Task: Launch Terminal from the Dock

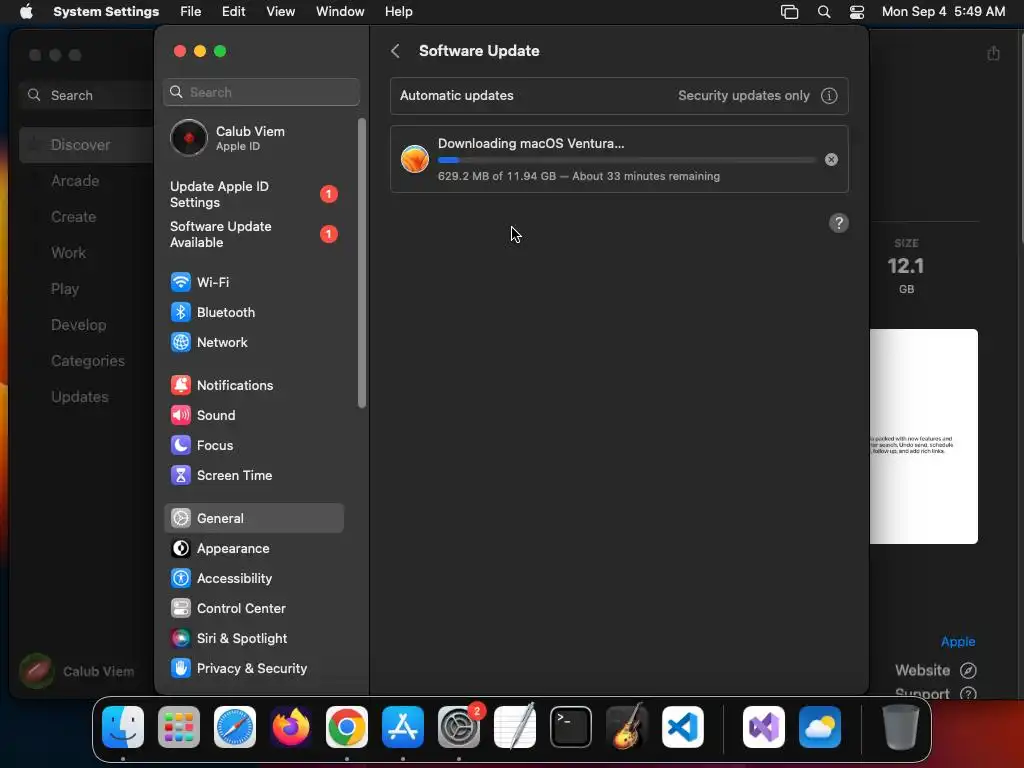Action: coord(571,727)
